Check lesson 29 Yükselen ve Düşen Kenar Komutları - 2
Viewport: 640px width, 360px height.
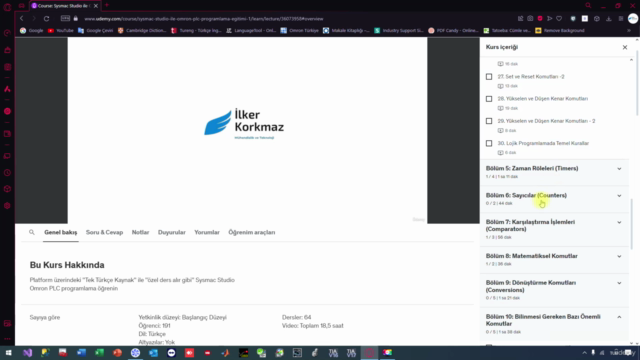[x=489, y=121]
